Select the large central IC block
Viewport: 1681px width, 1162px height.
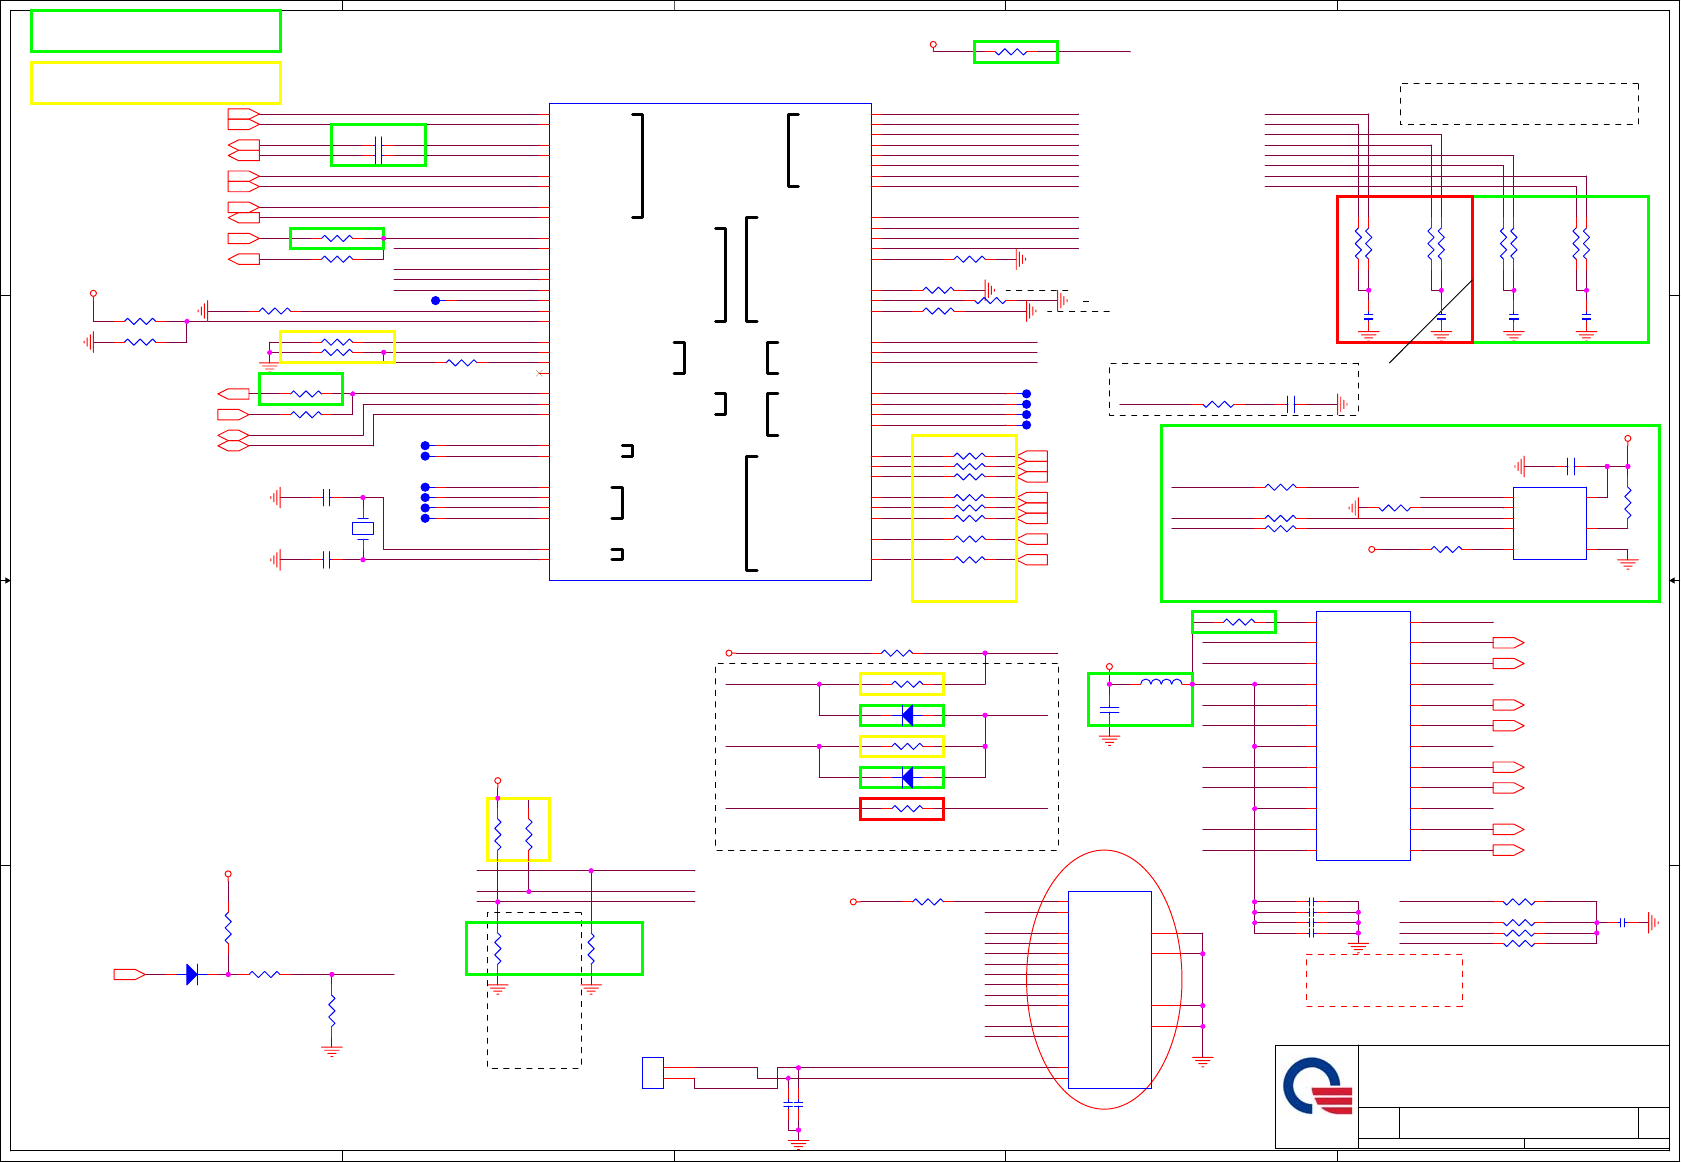[x=710, y=342]
